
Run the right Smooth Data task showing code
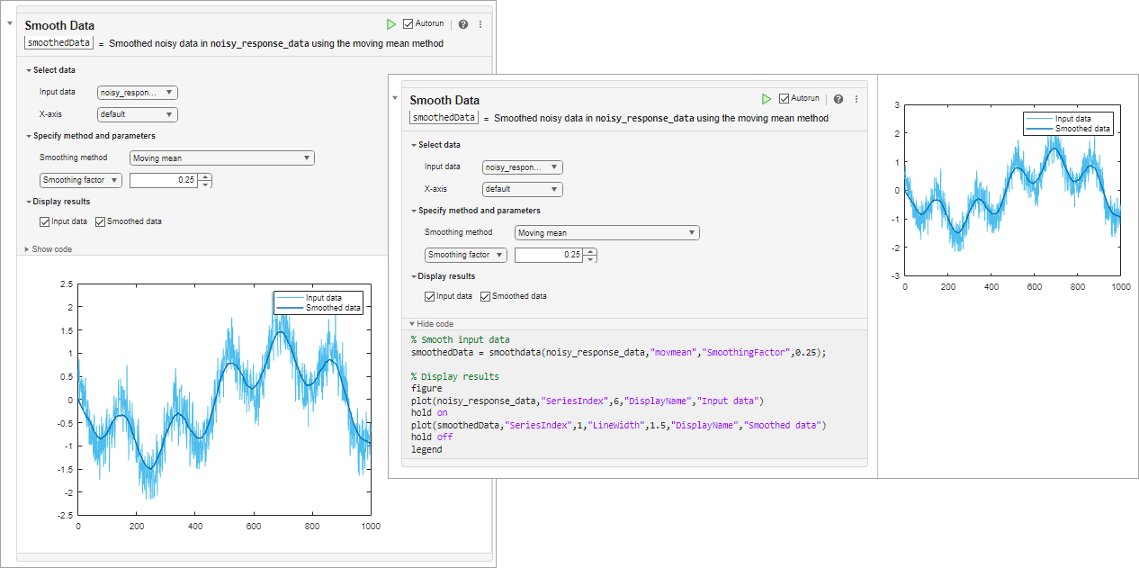(x=766, y=99)
